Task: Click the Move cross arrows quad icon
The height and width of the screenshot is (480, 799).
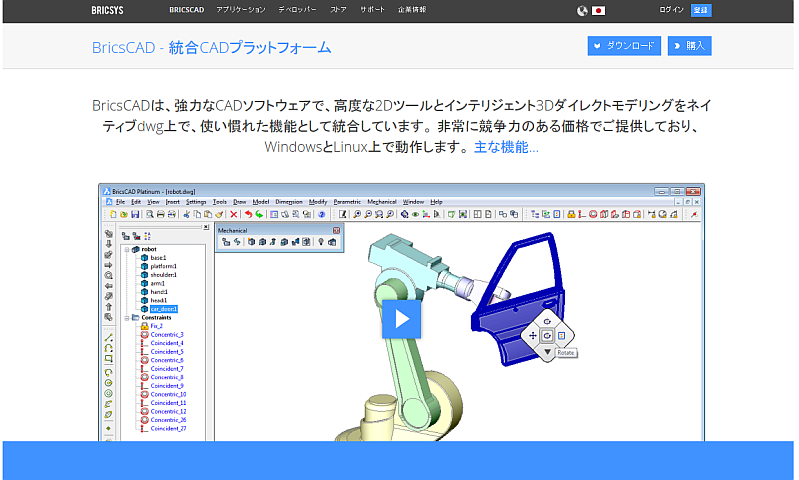Action: pos(532,336)
